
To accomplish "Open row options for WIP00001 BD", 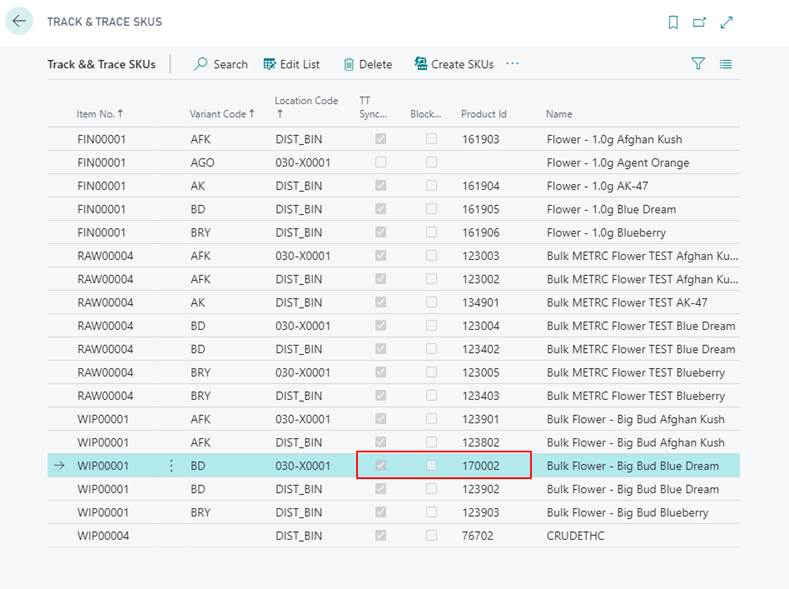I will (x=171, y=466).
